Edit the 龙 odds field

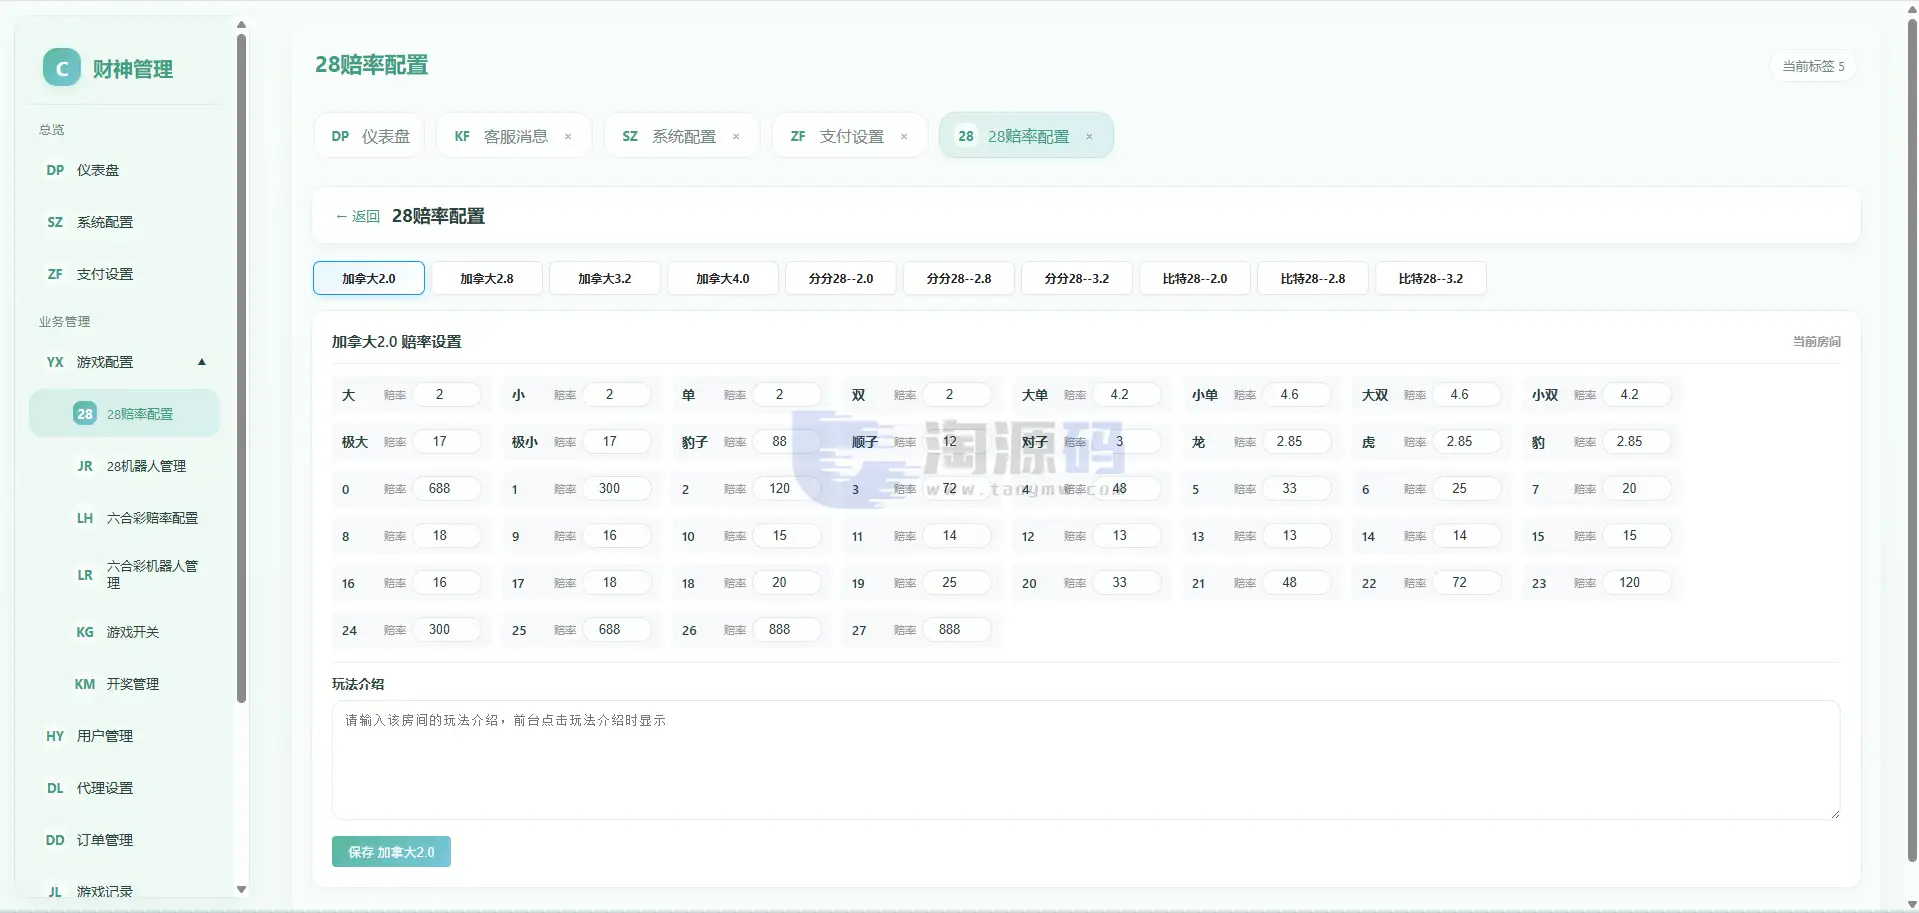(x=1297, y=442)
